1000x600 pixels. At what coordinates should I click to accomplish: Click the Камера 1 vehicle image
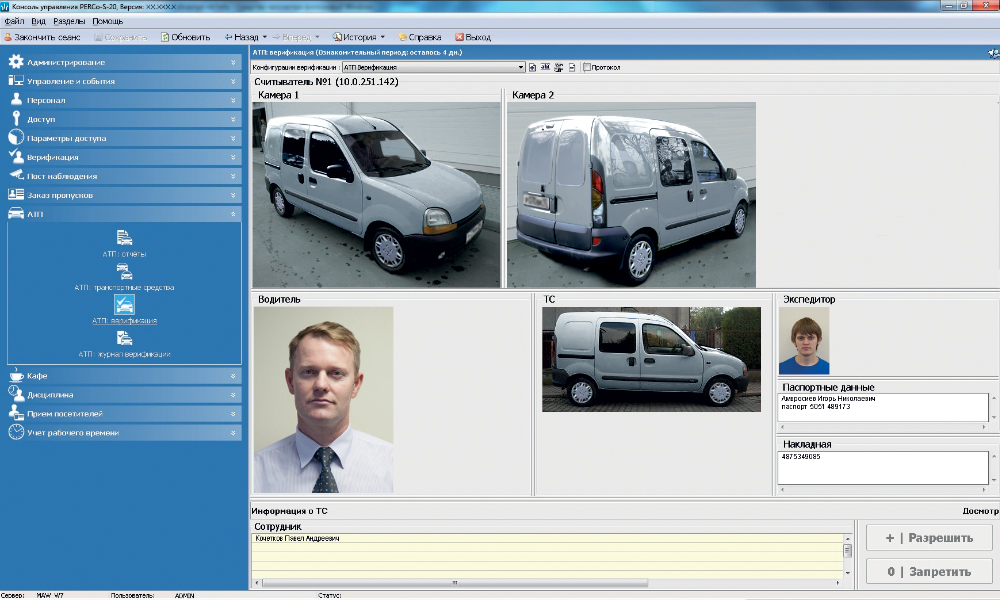(x=376, y=194)
